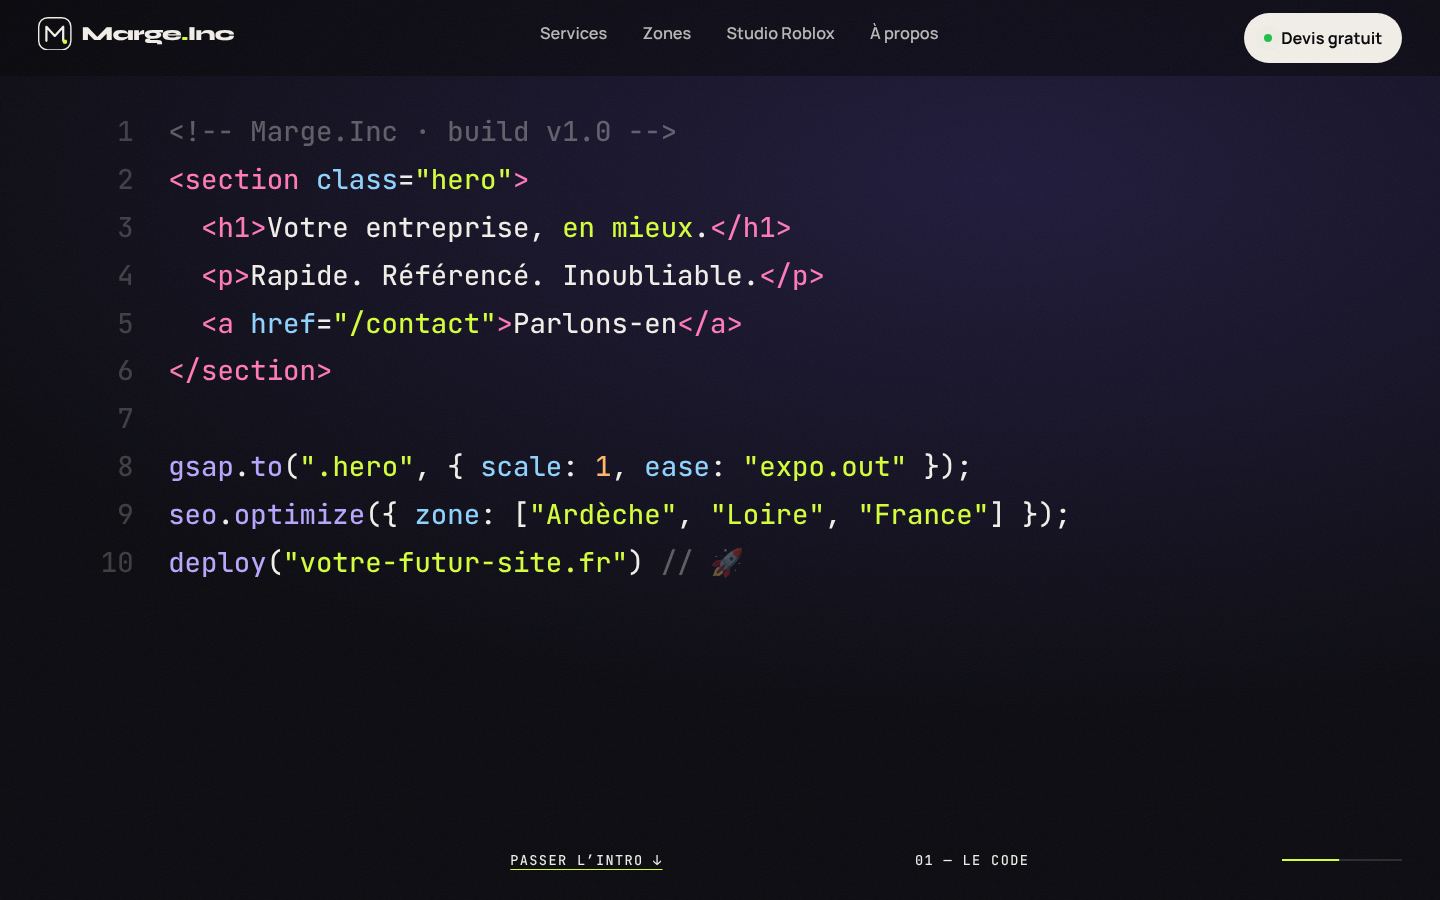Click the 'seo.optimize' code text
This screenshot has height=900, width=1440.
point(267,515)
